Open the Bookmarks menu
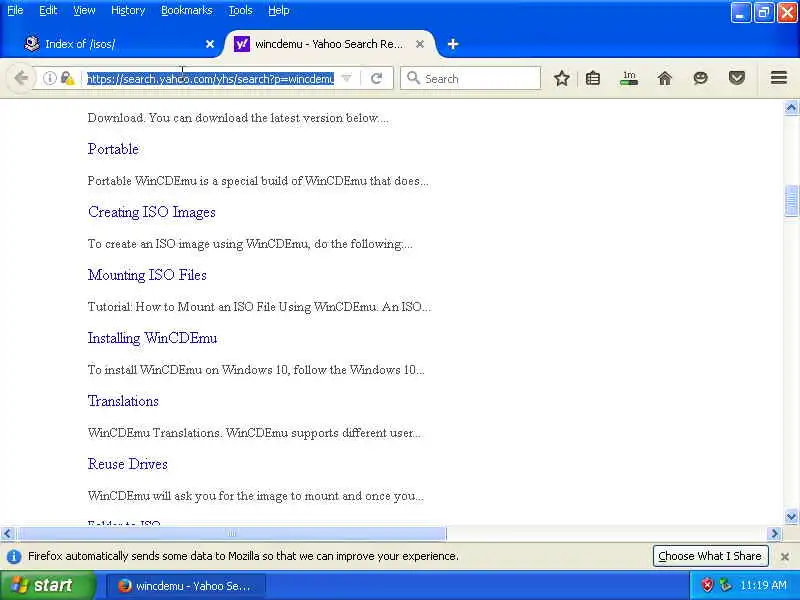Image resolution: width=800 pixels, height=600 pixels. (187, 10)
